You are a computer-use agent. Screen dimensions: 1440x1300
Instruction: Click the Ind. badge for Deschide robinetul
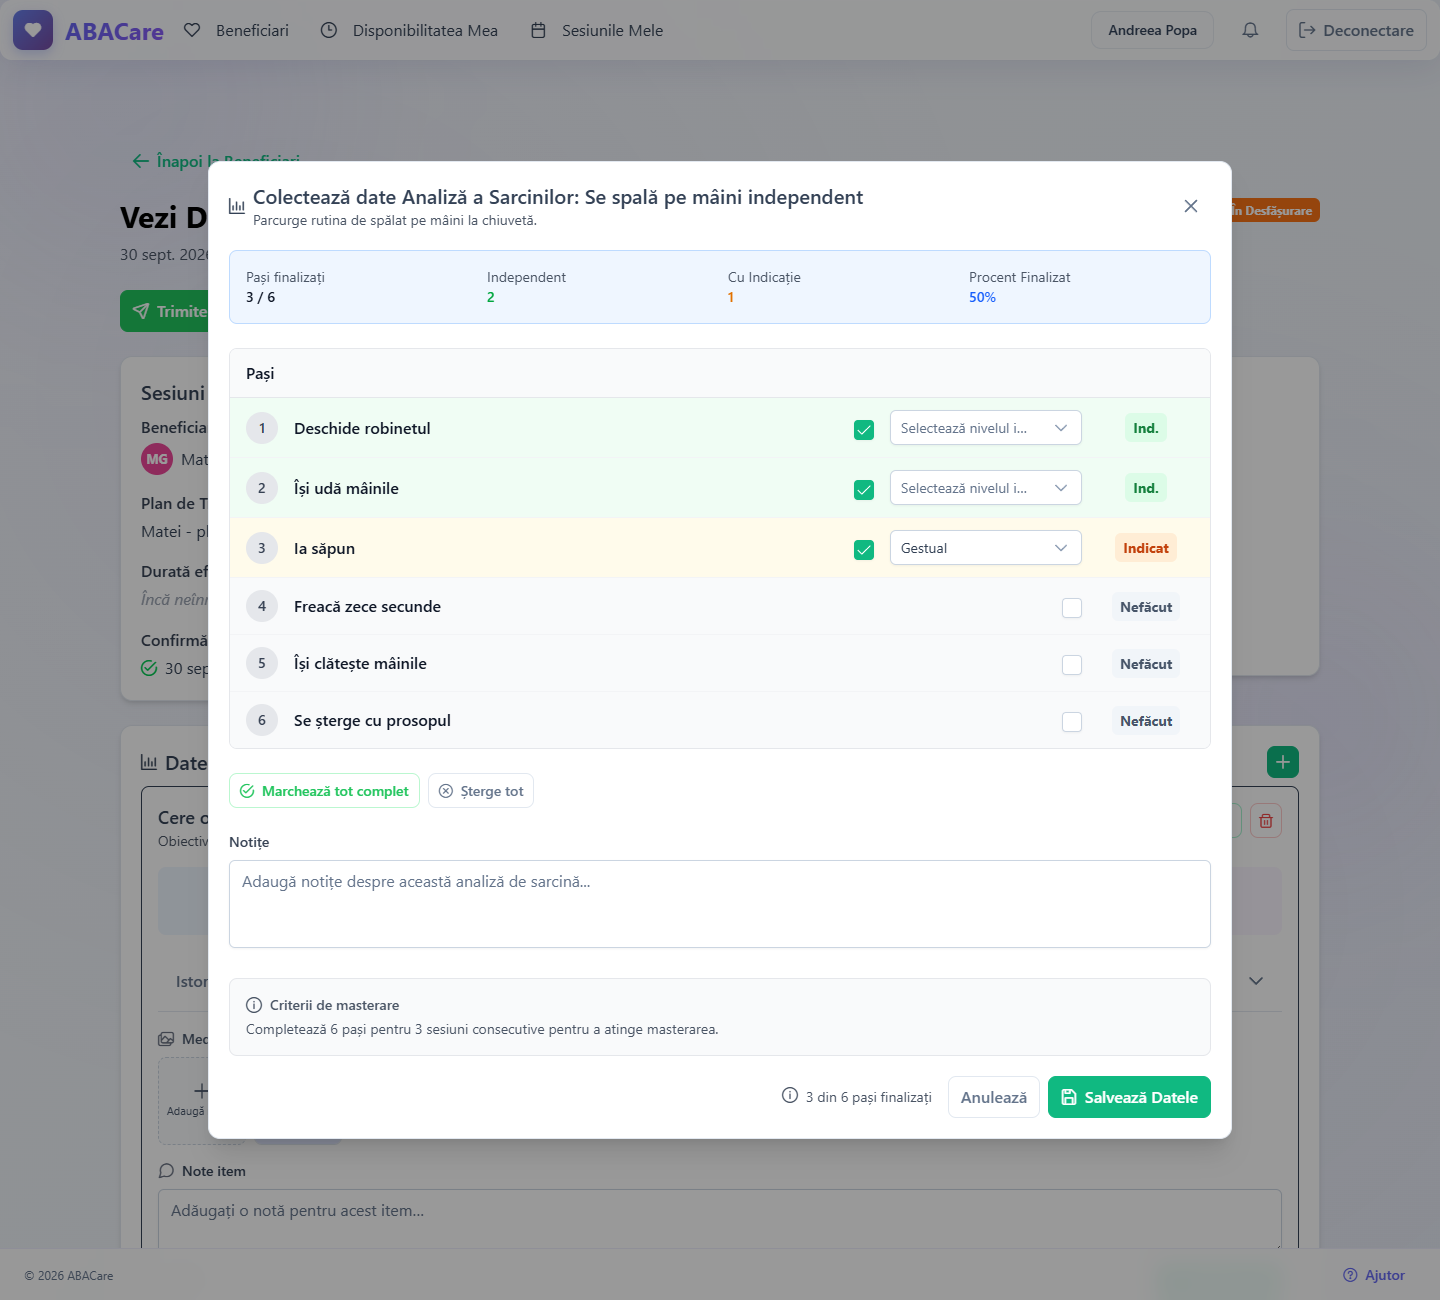(1146, 428)
